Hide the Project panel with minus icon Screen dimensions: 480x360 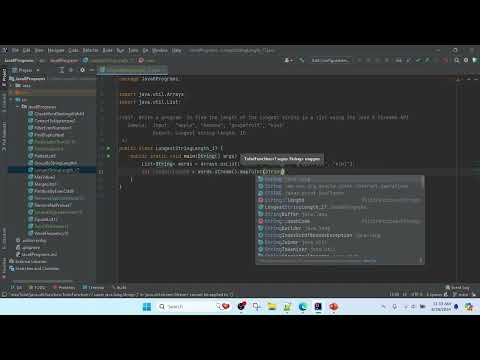pos(91,70)
